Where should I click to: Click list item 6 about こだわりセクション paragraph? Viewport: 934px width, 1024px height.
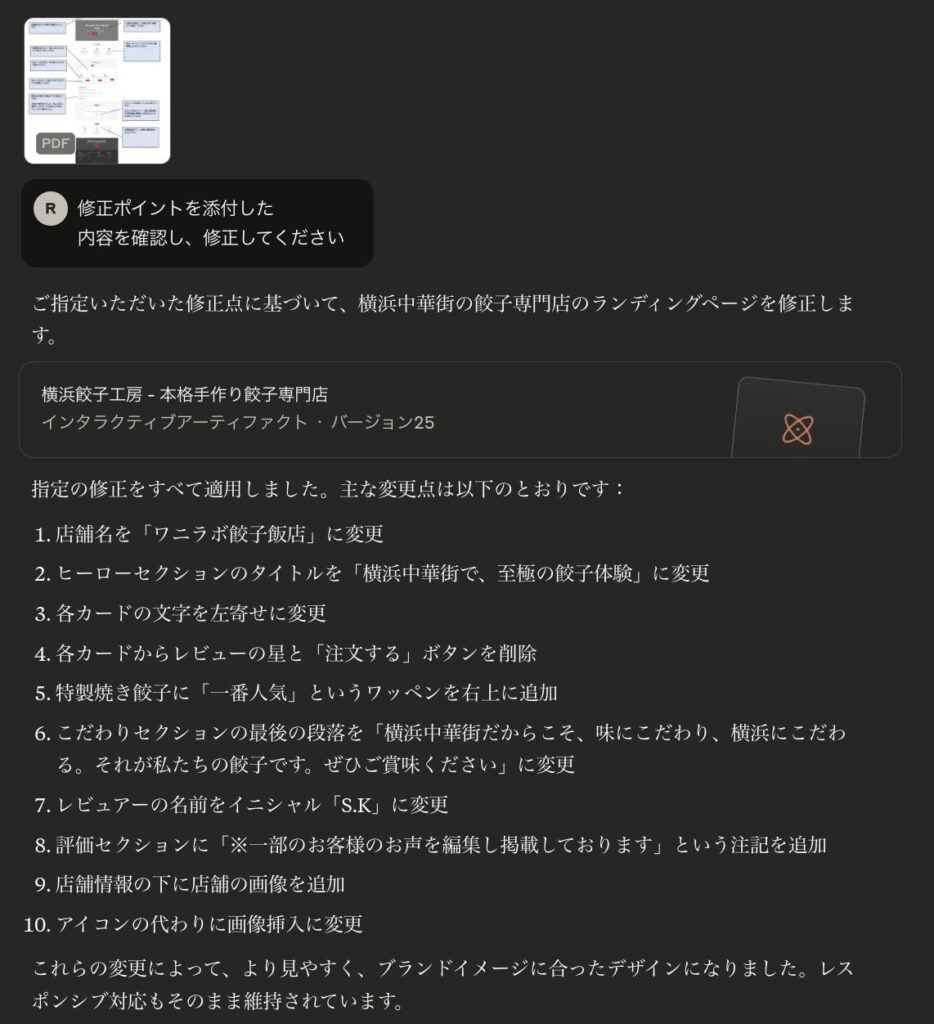[440, 748]
